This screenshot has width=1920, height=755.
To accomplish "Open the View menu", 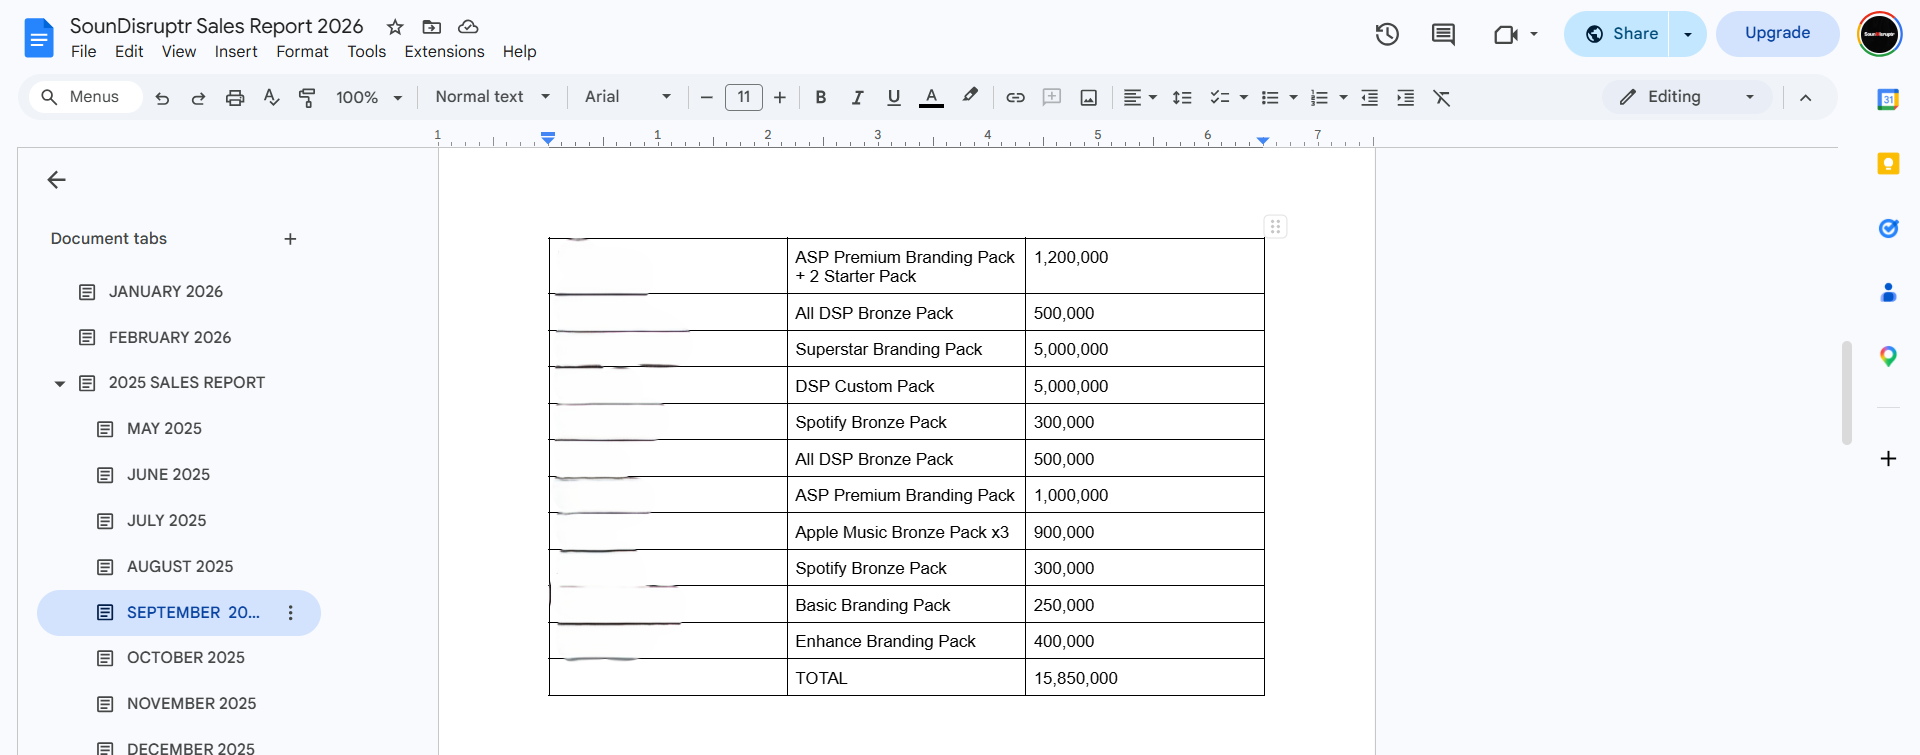I will pyautogui.click(x=179, y=52).
